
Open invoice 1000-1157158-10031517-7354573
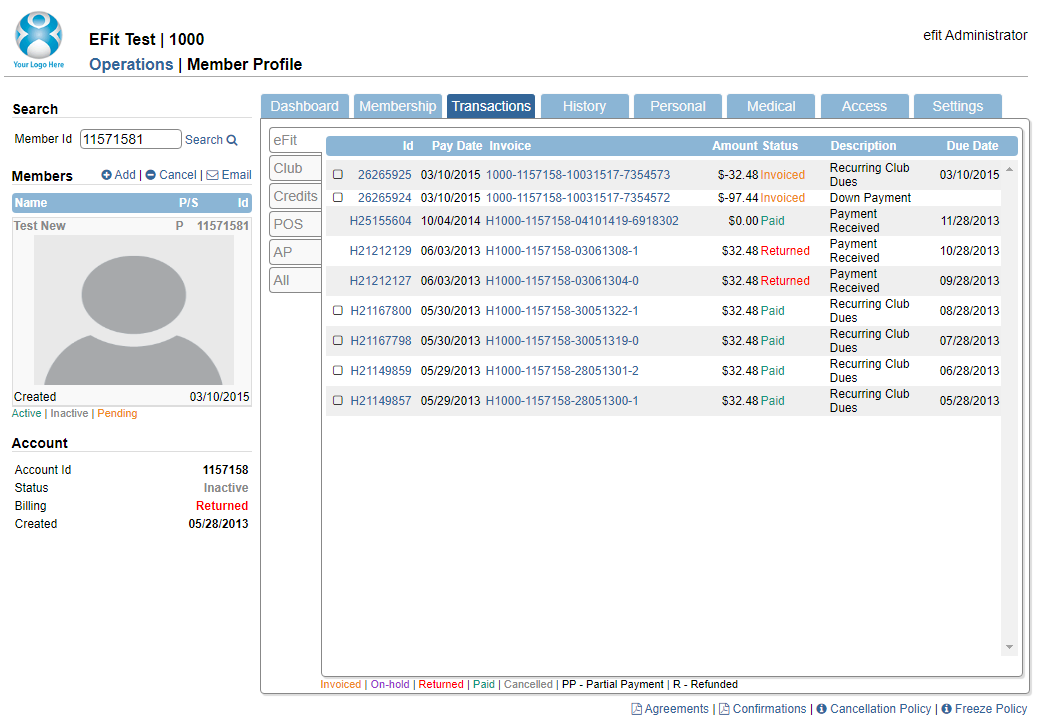[578, 175]
